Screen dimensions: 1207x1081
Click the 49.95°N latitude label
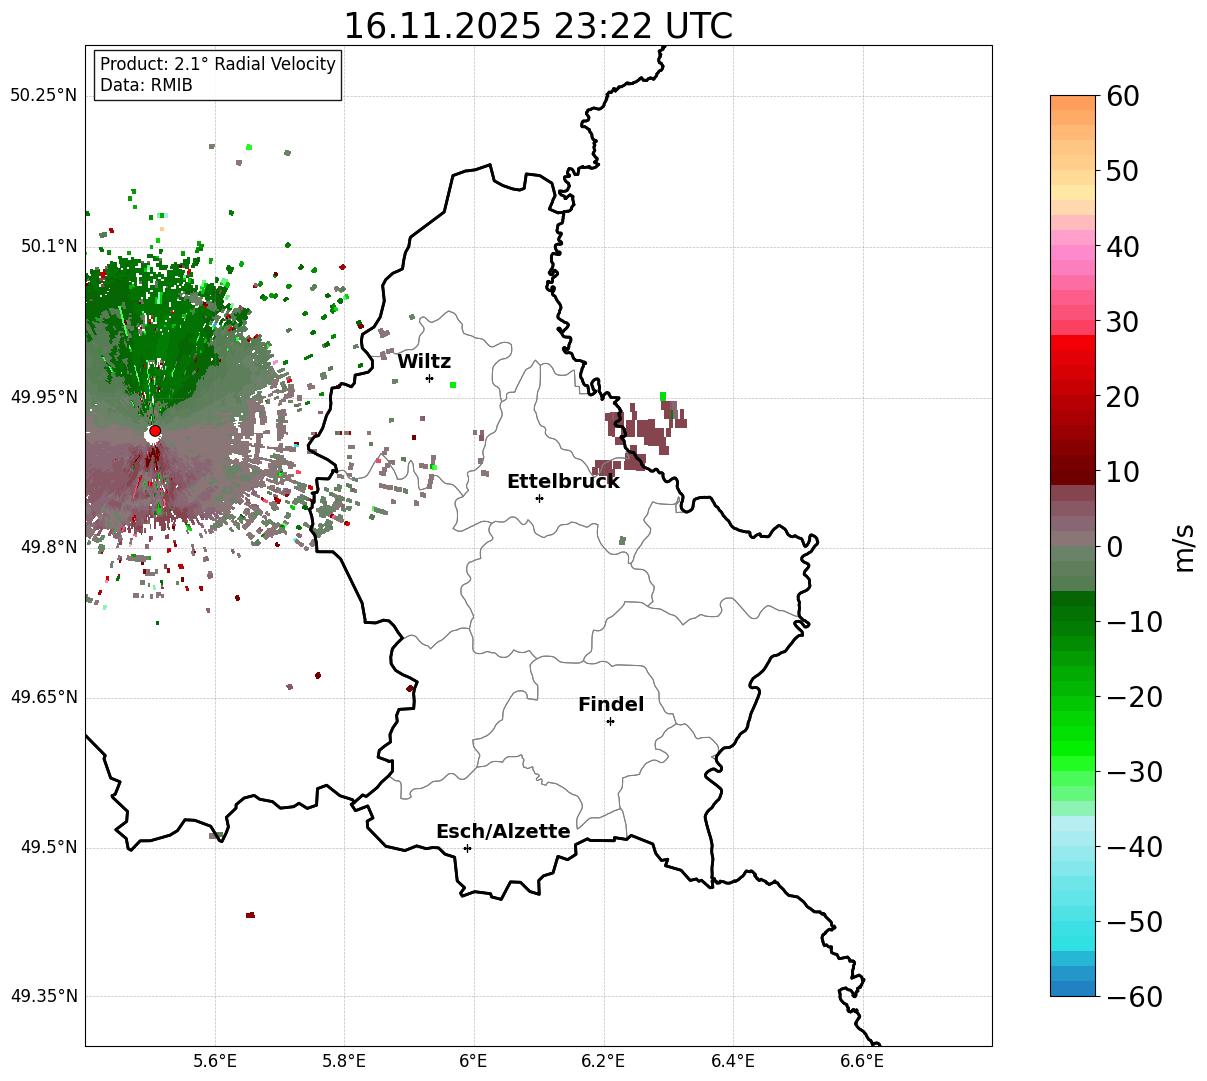(43, 397)
